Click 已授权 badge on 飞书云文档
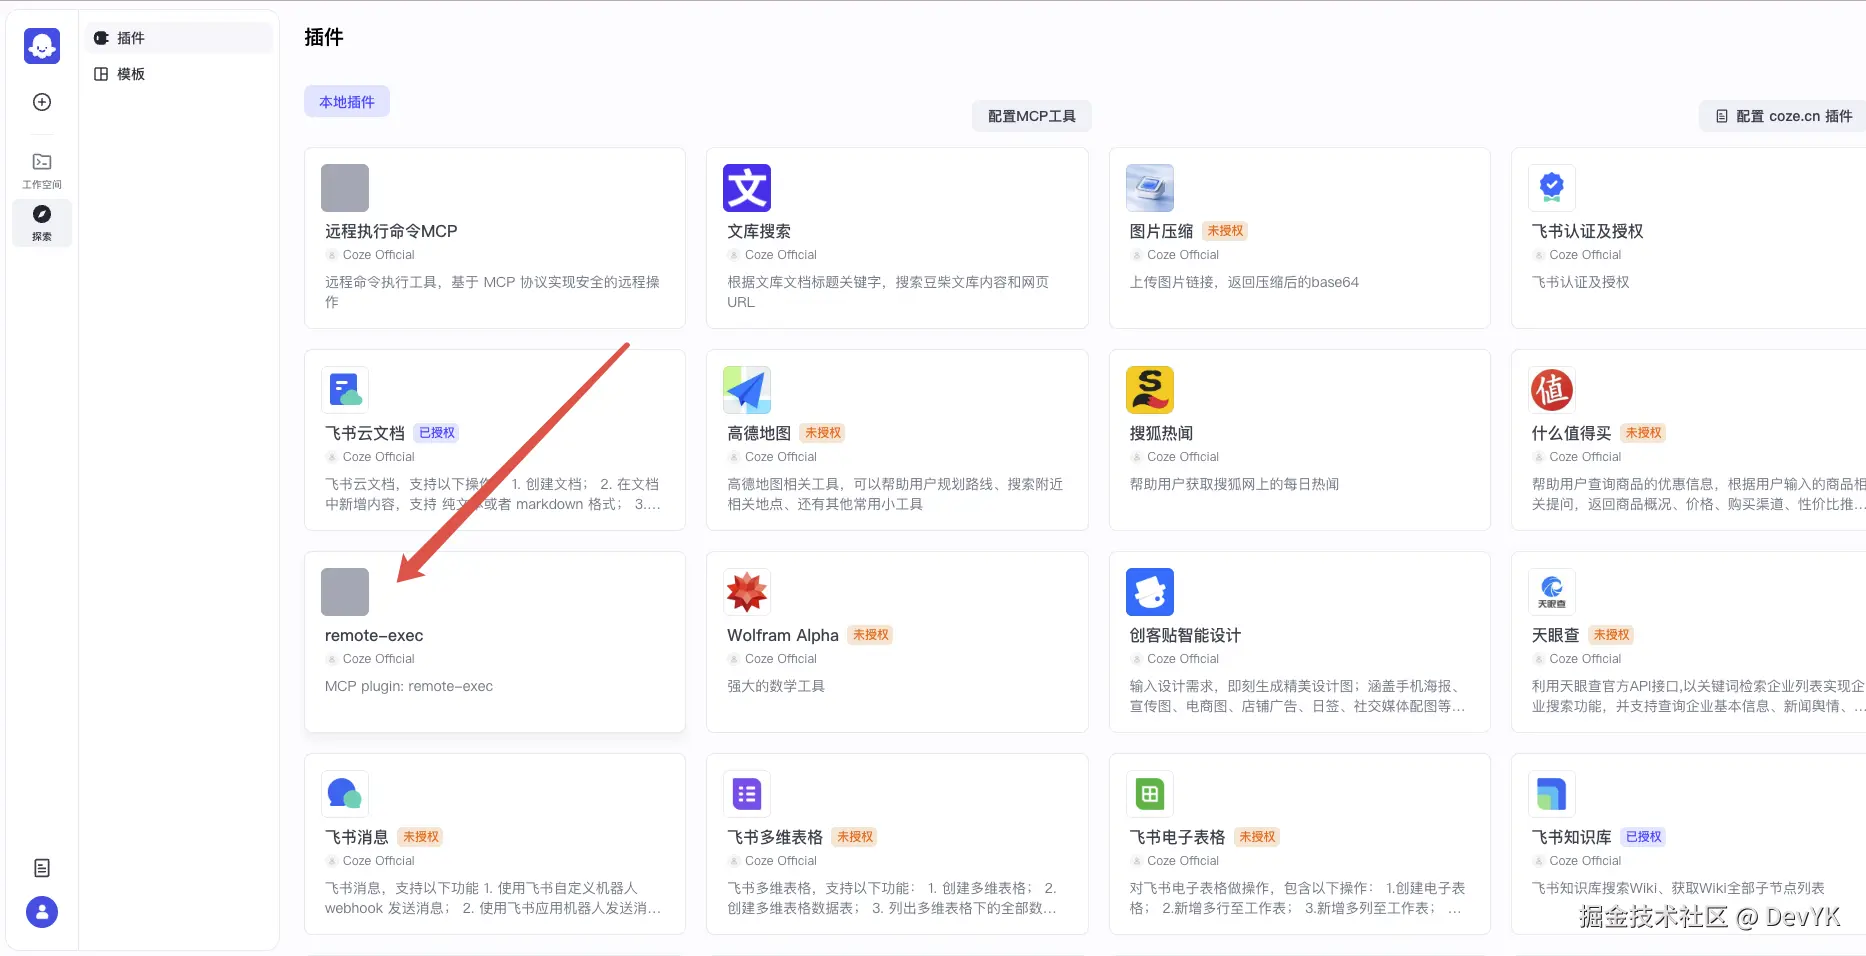The image size is (1866, 956). pyautogui.click(x=437, y=433)
